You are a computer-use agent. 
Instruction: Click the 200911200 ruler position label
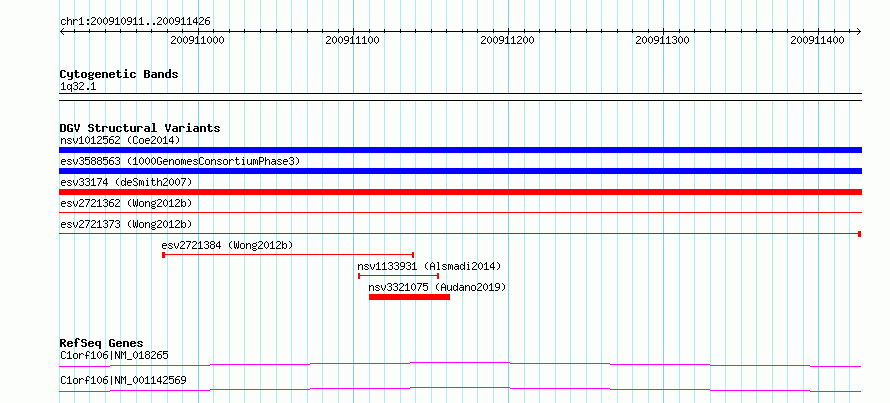pyautogui.click(x=507, y=41)
